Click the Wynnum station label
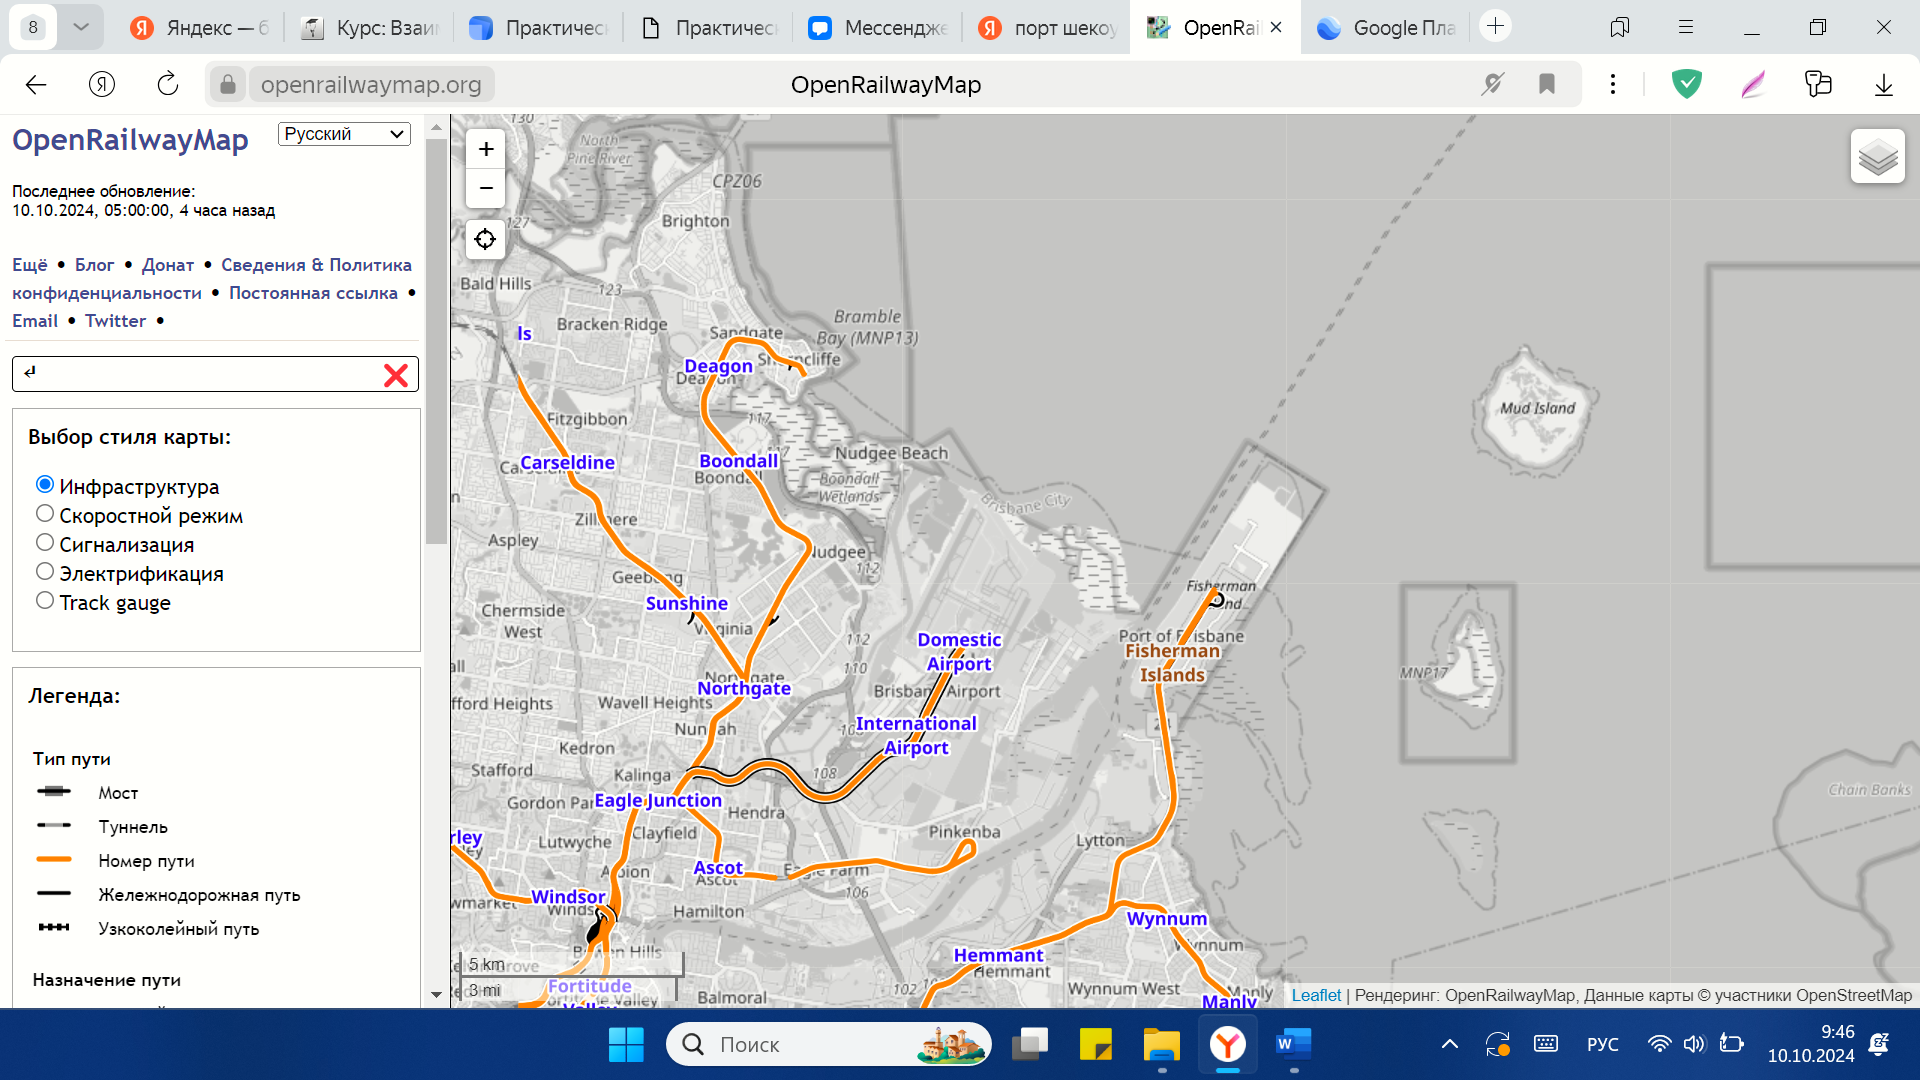The width and height of the screenshot is (1920, 1080). tap(1167, 919)
